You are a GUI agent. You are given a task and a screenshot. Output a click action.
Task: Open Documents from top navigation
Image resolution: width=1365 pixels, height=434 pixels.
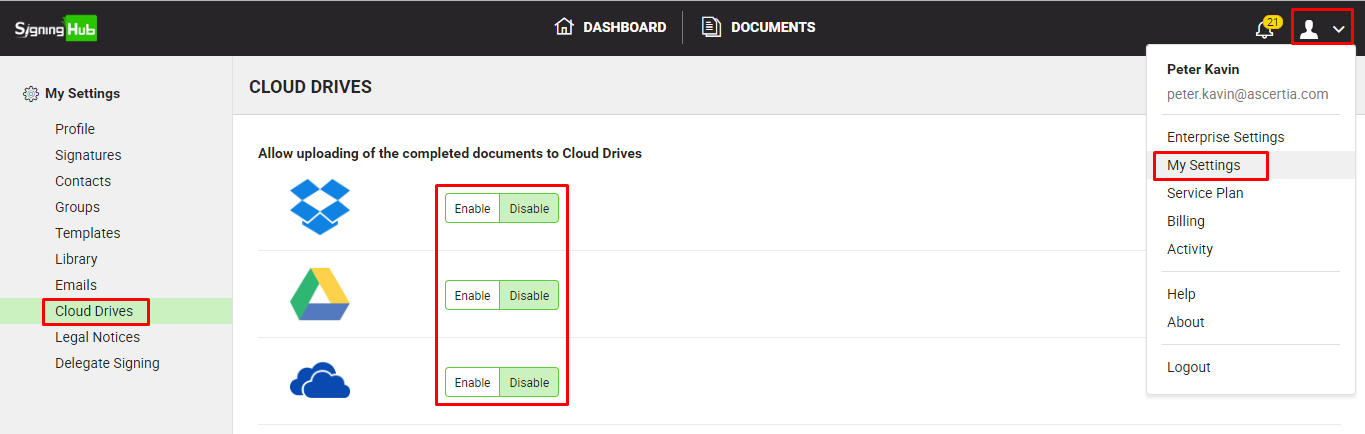(758, 28)
